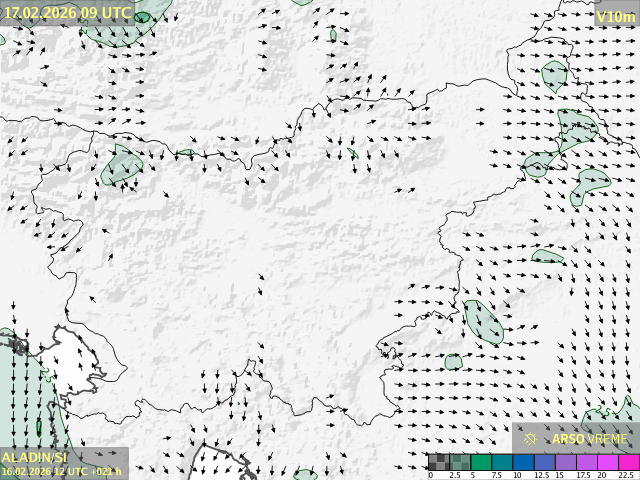The image size is (640, 480).
Task: Click the V10m parameter label
Action: (615, 17)
